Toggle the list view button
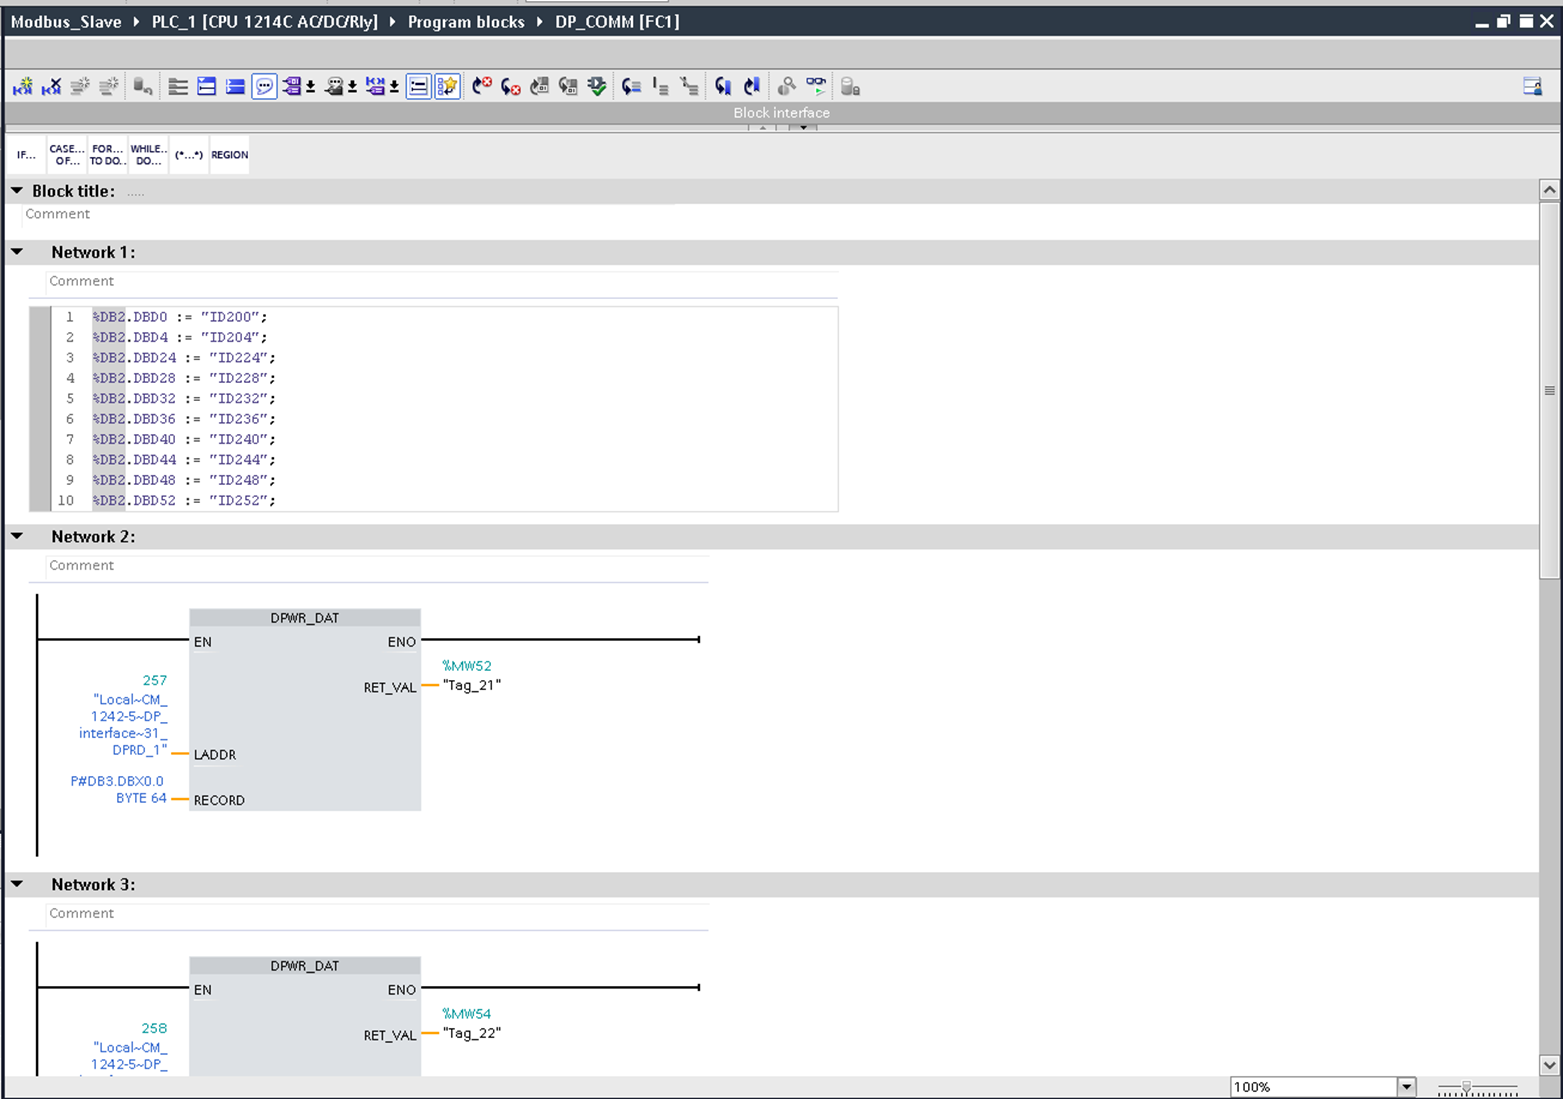The image size is (1563, 1099). coord(419,87)
